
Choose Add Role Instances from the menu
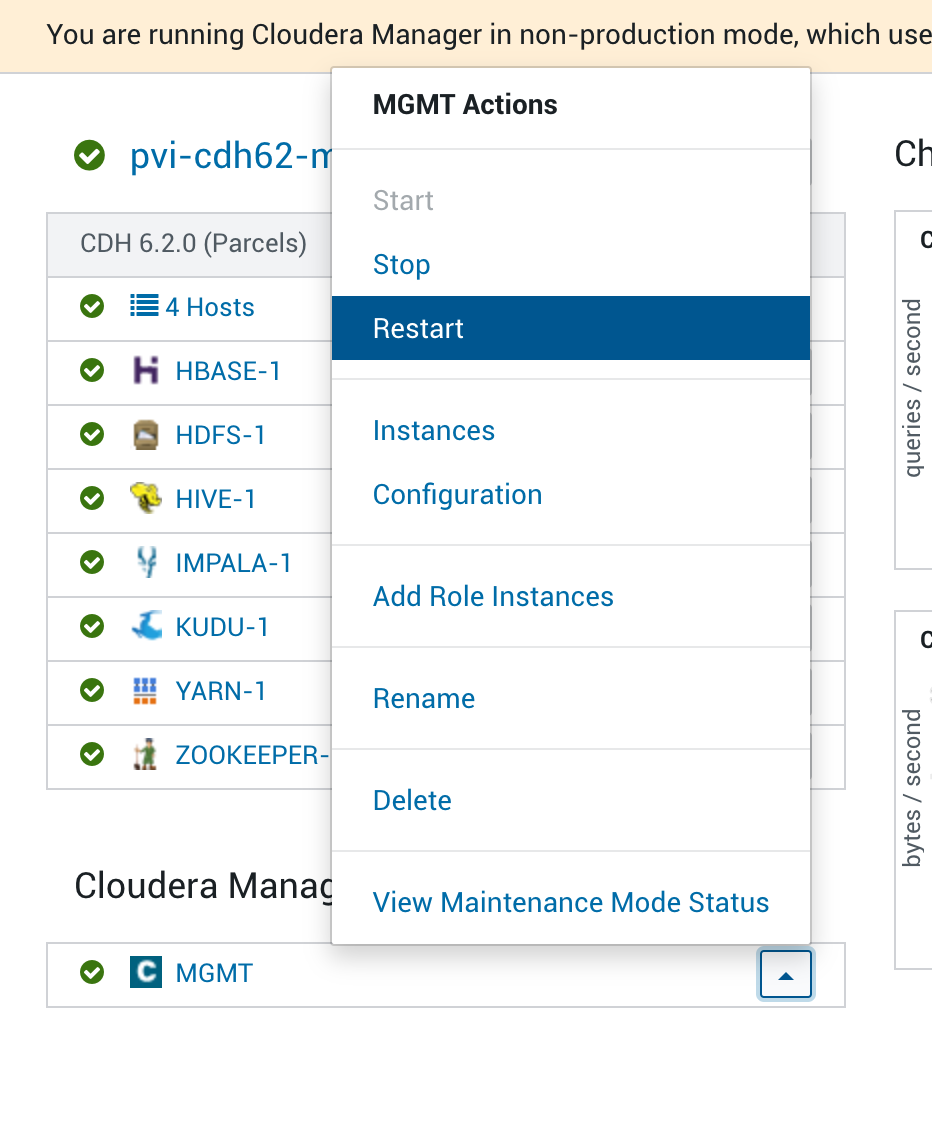pos(493,596)
